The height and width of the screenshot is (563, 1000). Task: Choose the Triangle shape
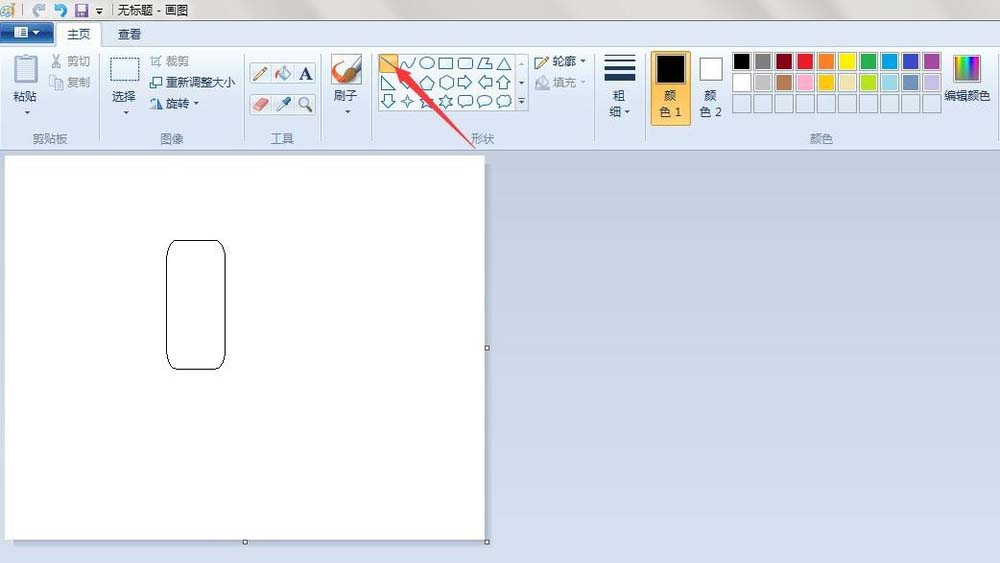coord(504,63)
